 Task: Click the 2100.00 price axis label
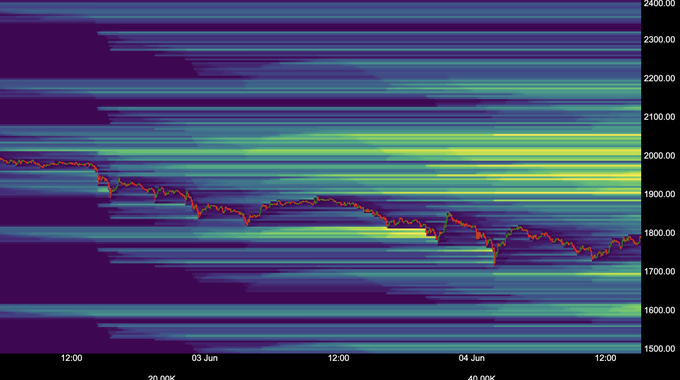(x=659, y=117)
